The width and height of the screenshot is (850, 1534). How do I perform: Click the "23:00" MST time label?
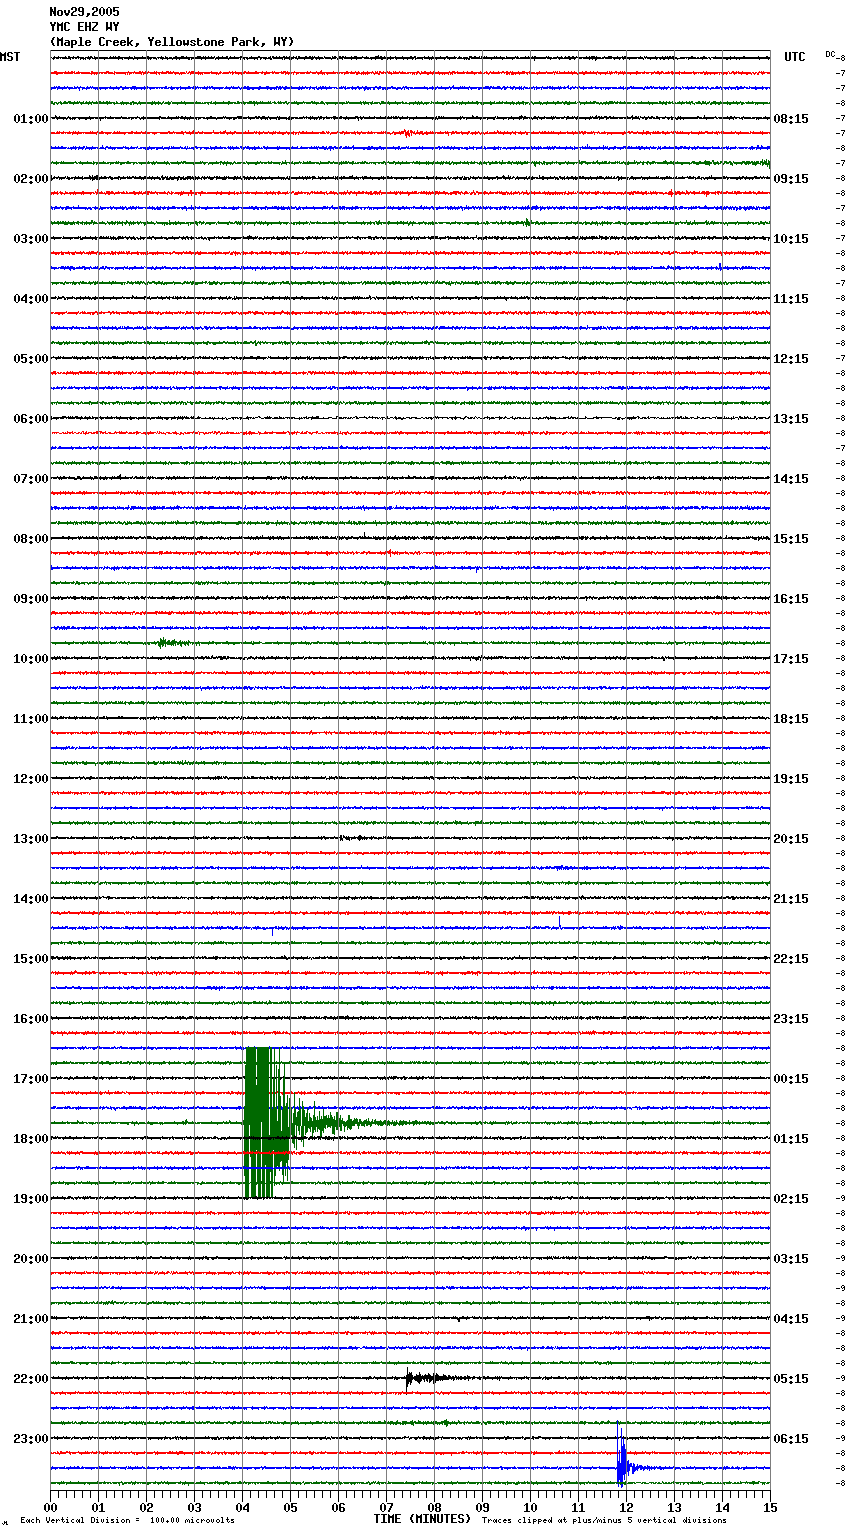[31, 1439]
